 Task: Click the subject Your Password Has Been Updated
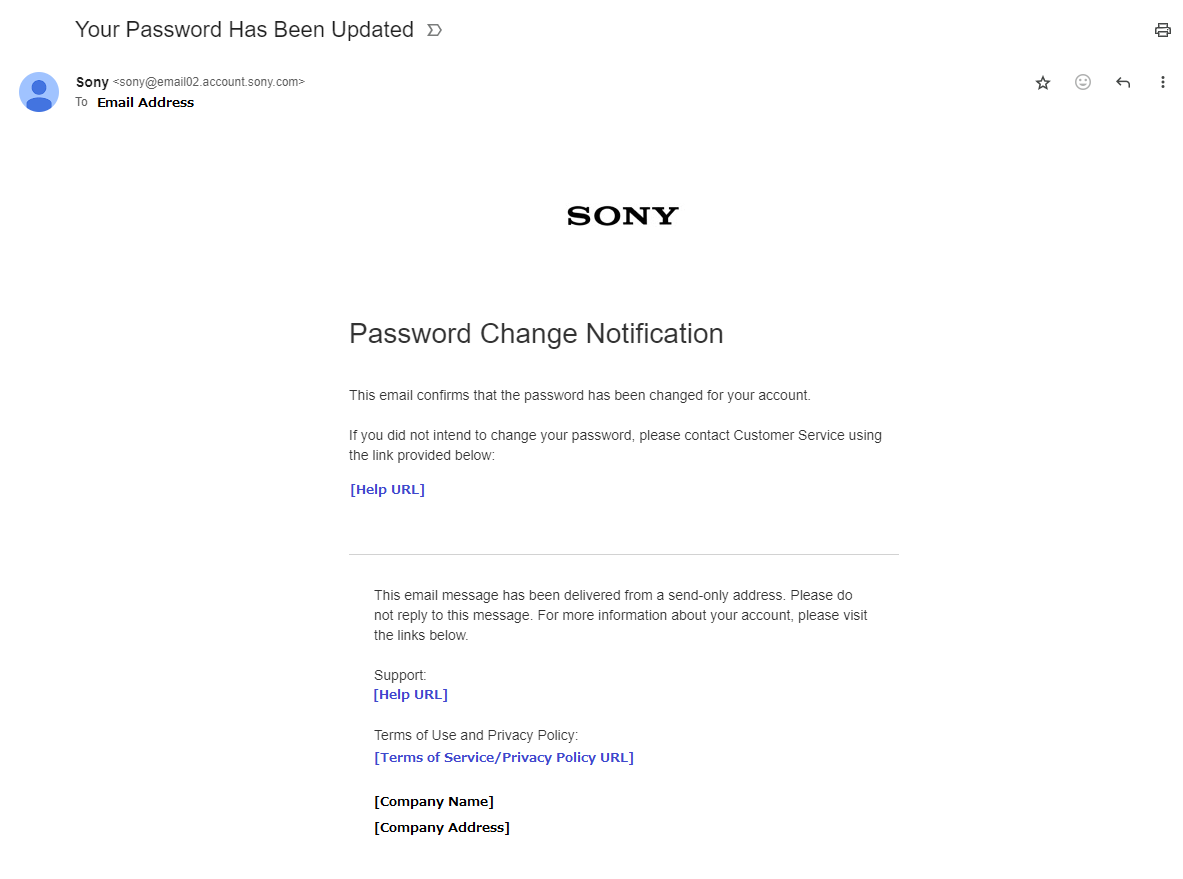[244, 30]
